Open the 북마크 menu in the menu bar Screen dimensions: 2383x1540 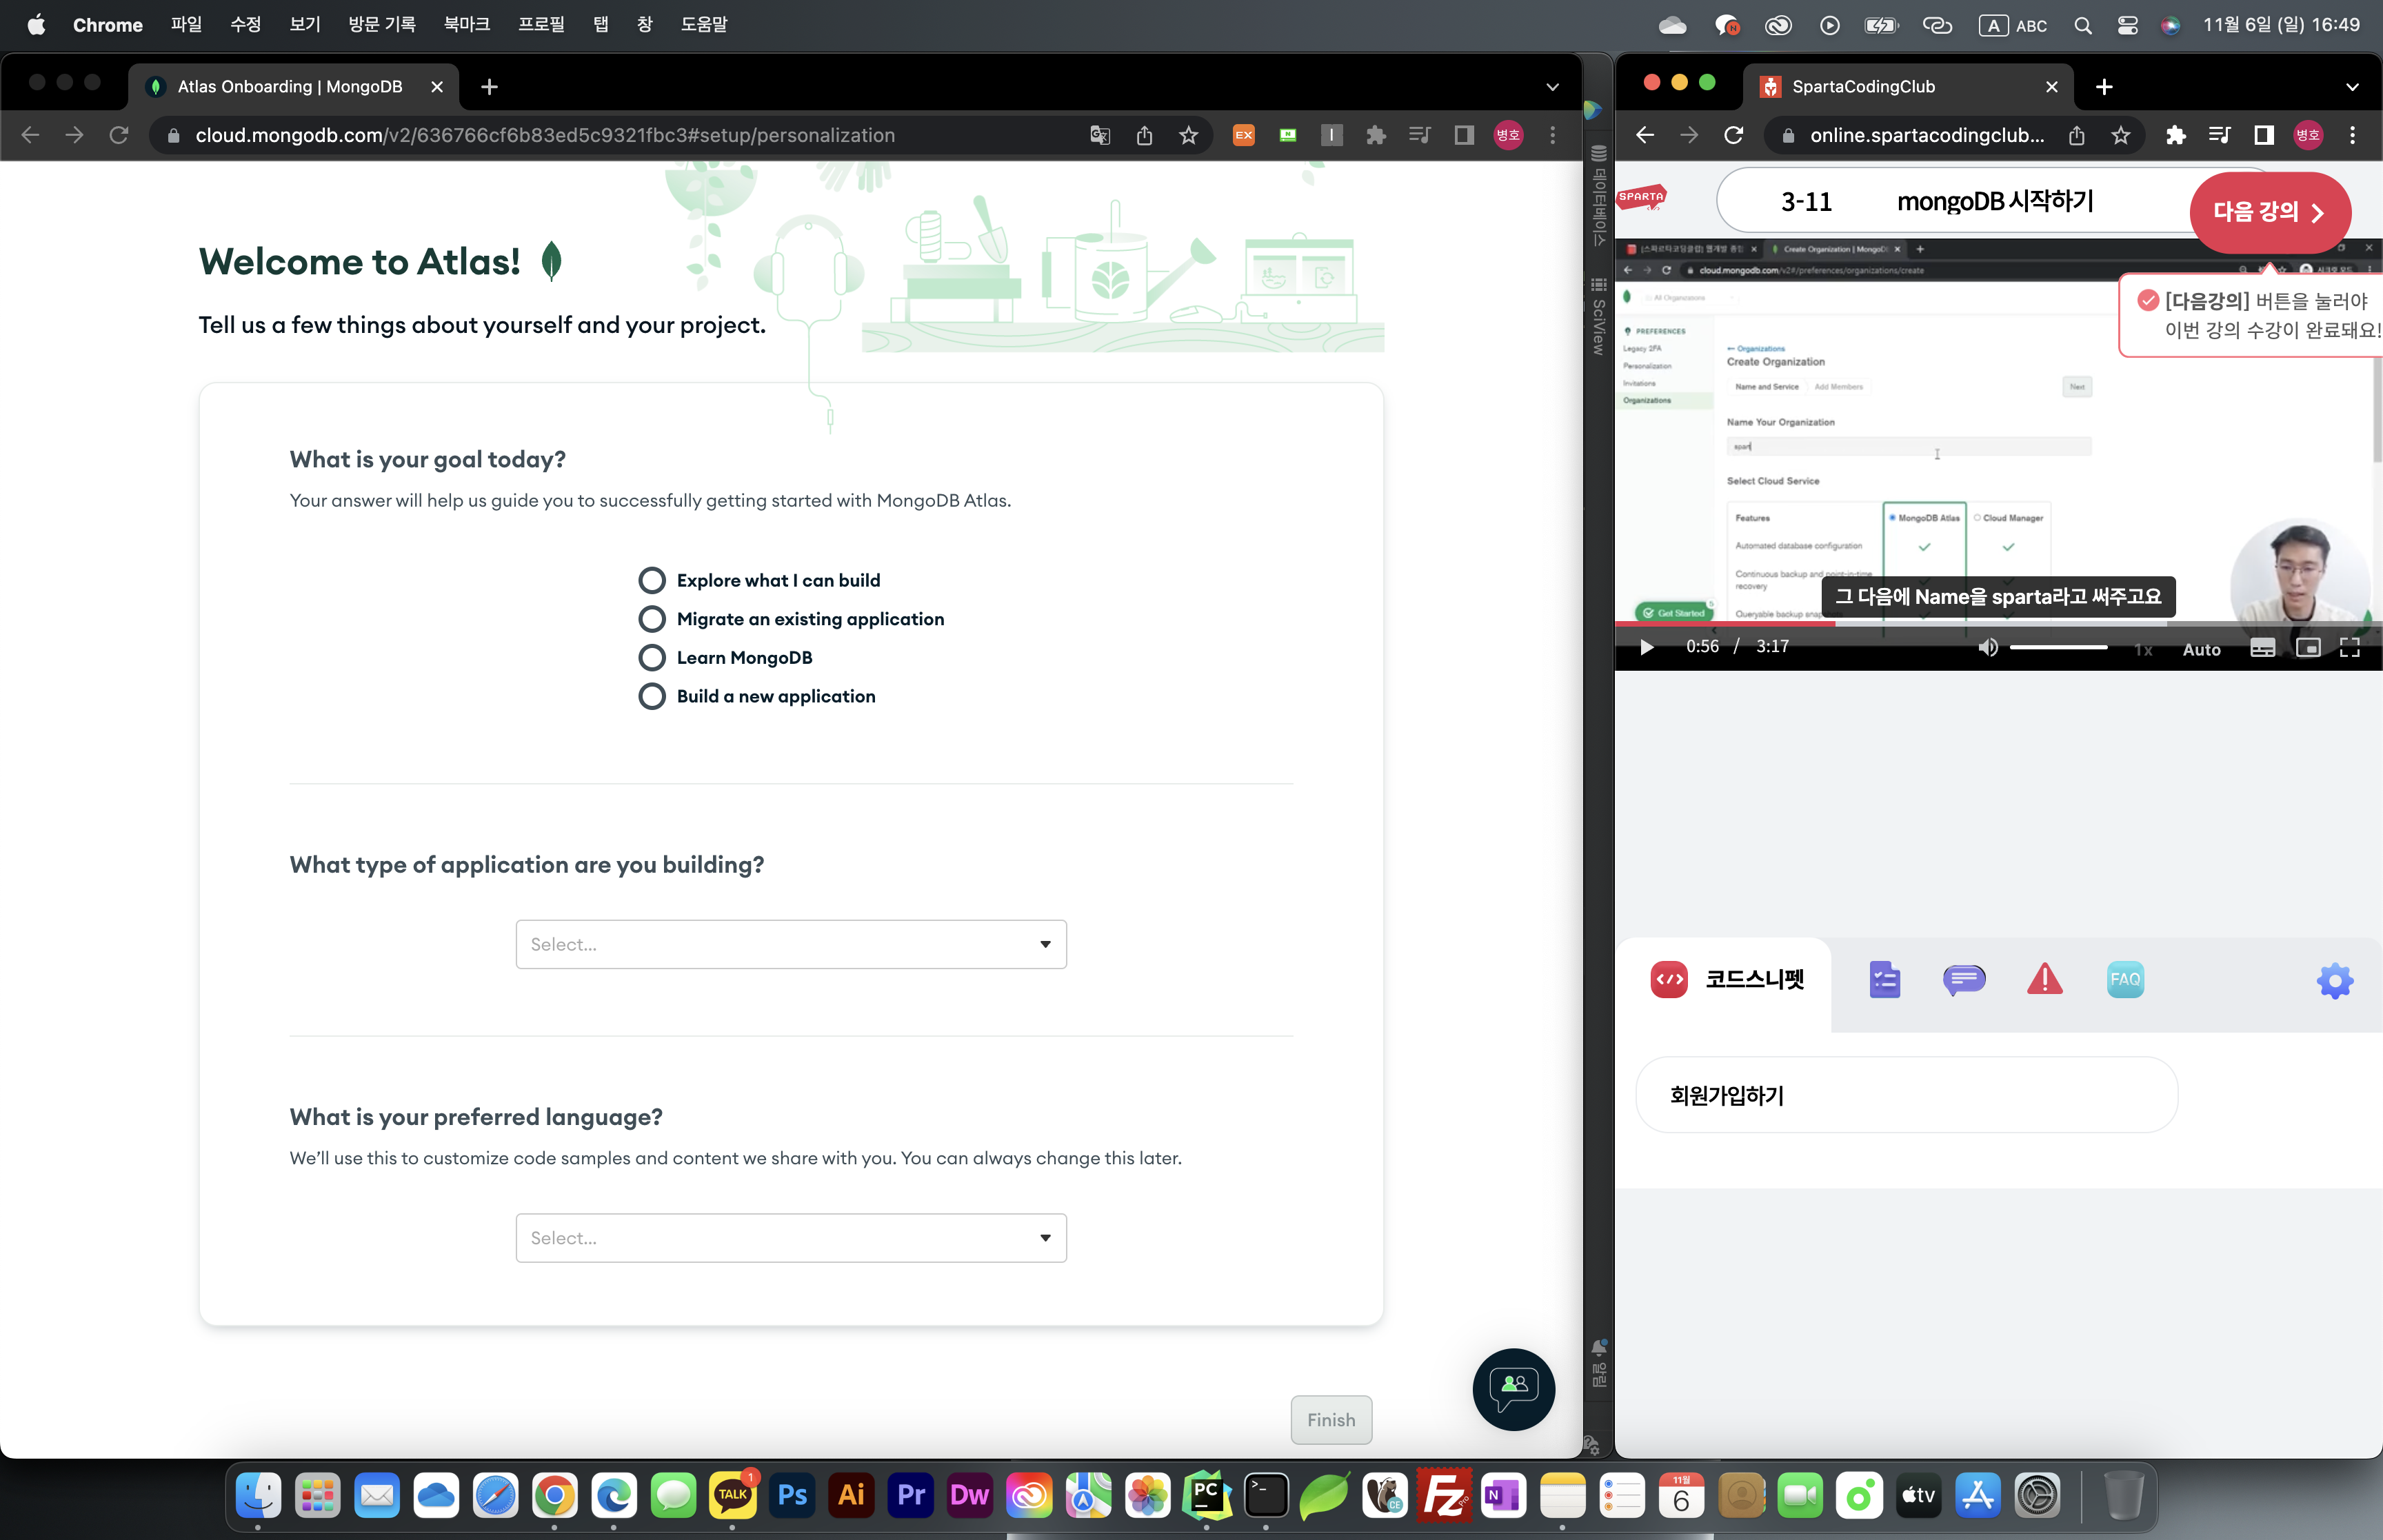467,25
